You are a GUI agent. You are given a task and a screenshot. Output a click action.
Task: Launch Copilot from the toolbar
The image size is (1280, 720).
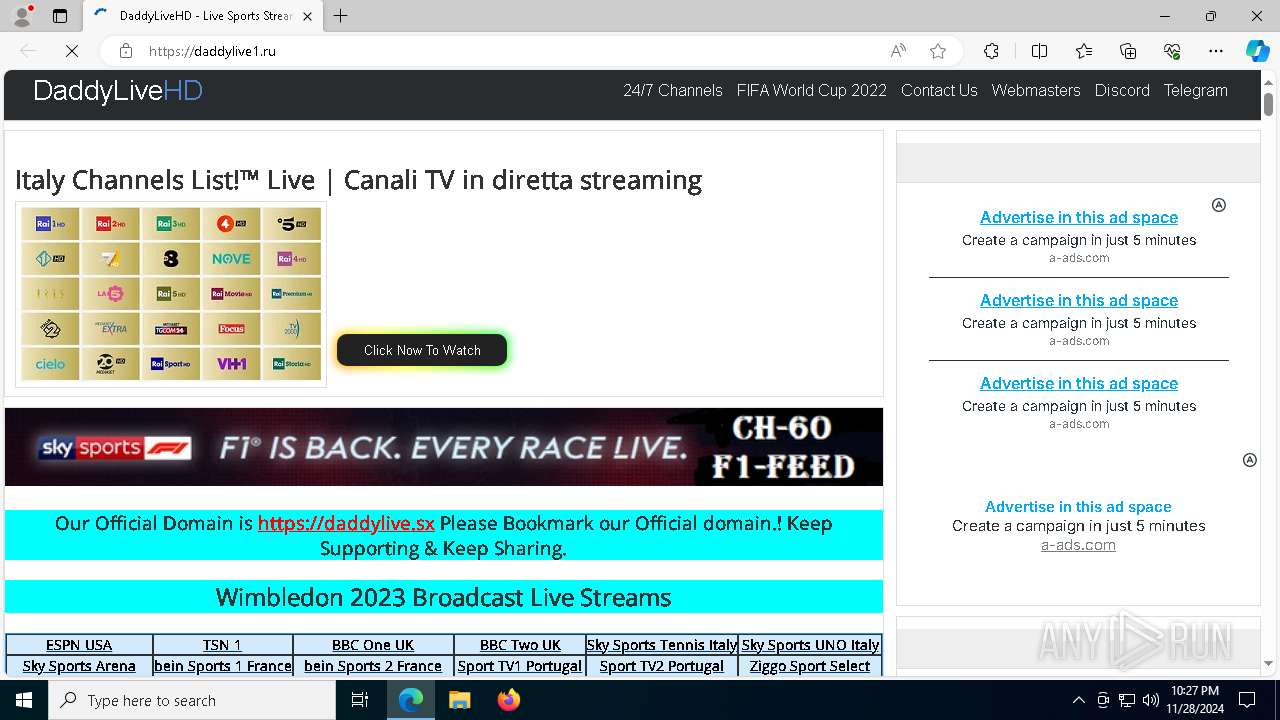tap(1257, 51)
